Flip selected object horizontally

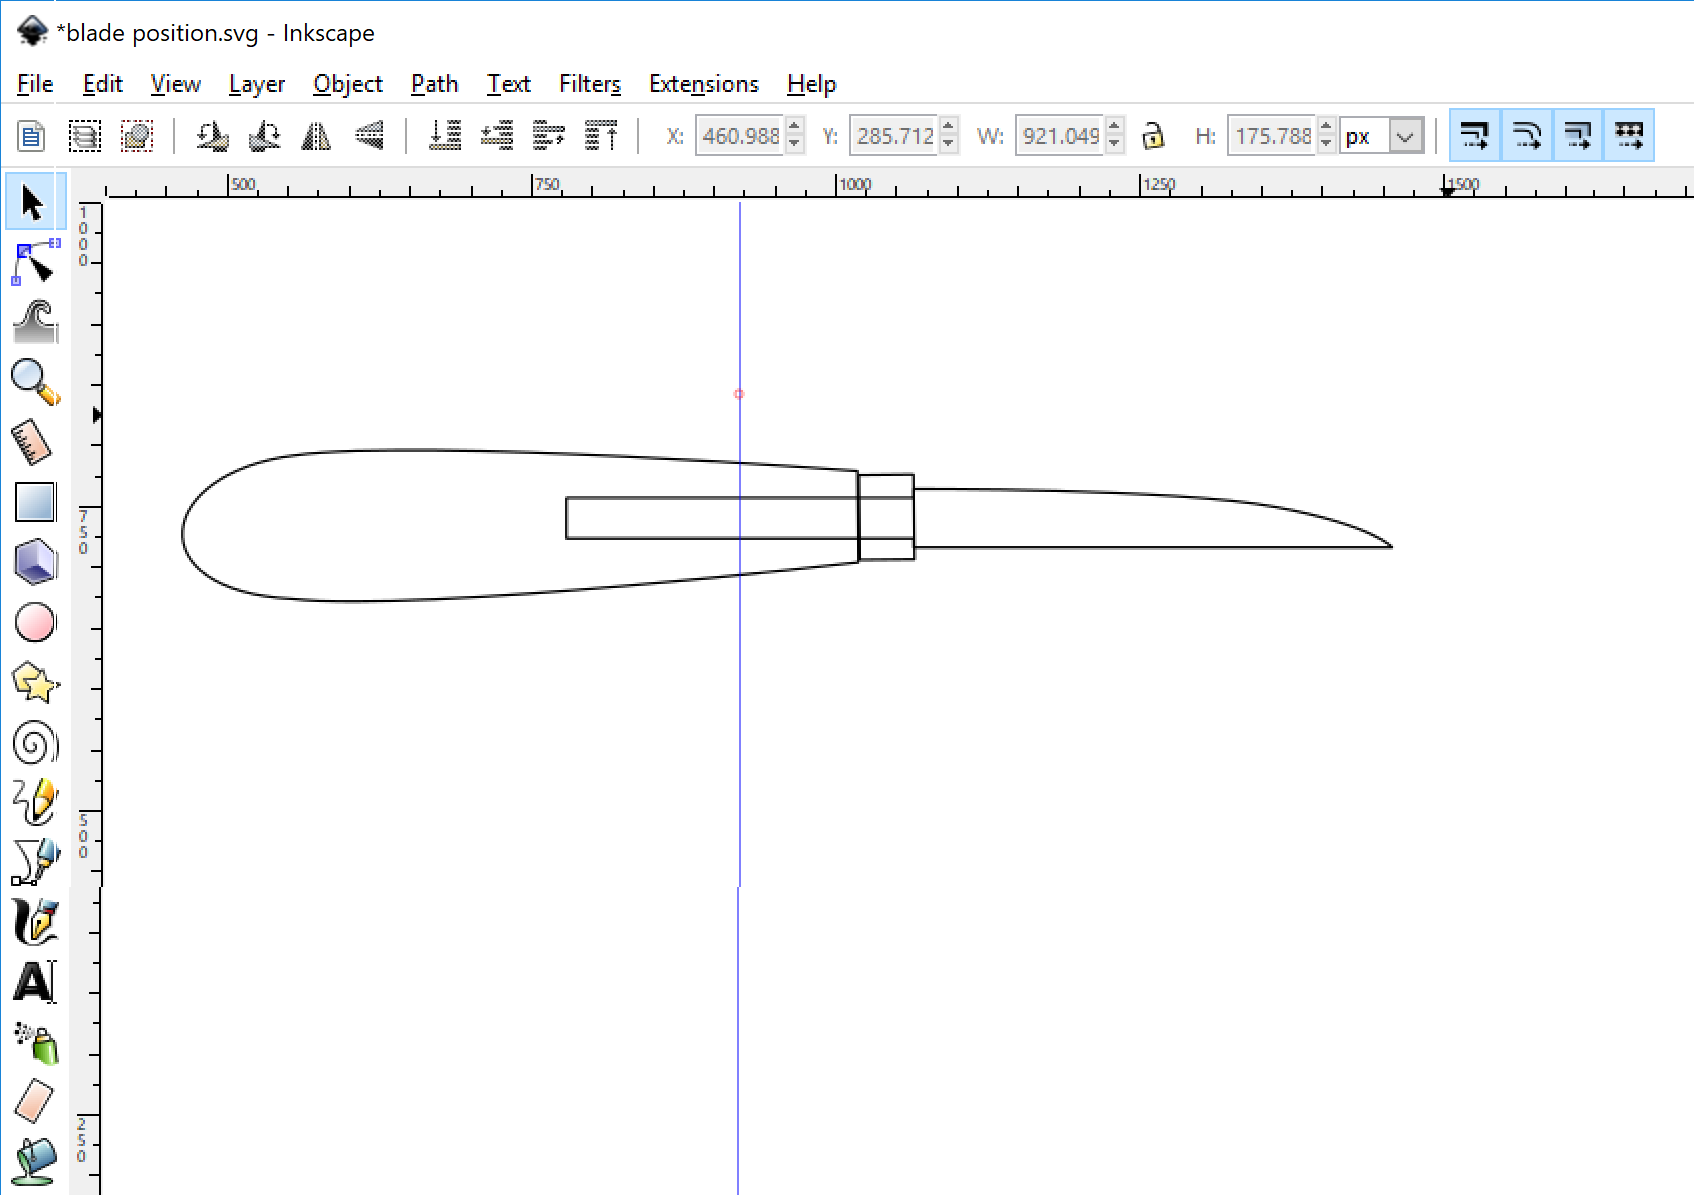pyautogui.click(x=316, y=135)
